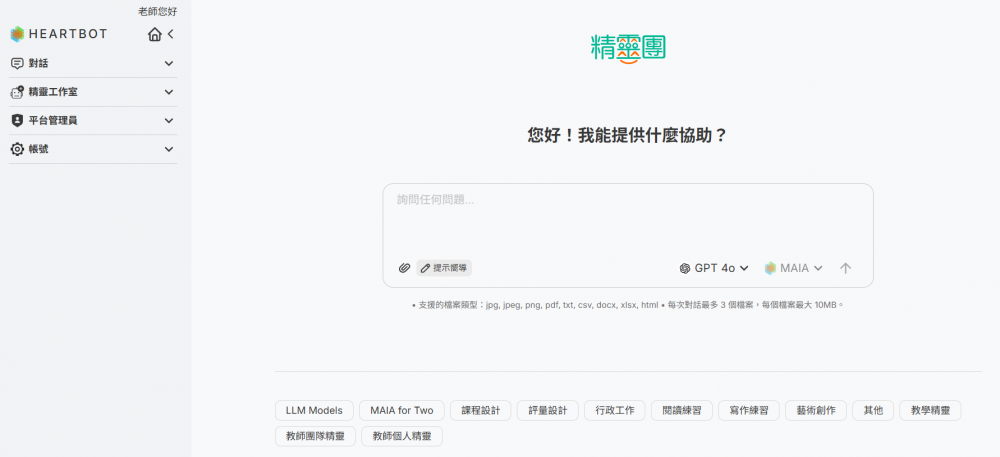This screenshot has width=1000, height=457.
Task: Expand the 精靈工作室 section chevron
Action: [168, 92]
